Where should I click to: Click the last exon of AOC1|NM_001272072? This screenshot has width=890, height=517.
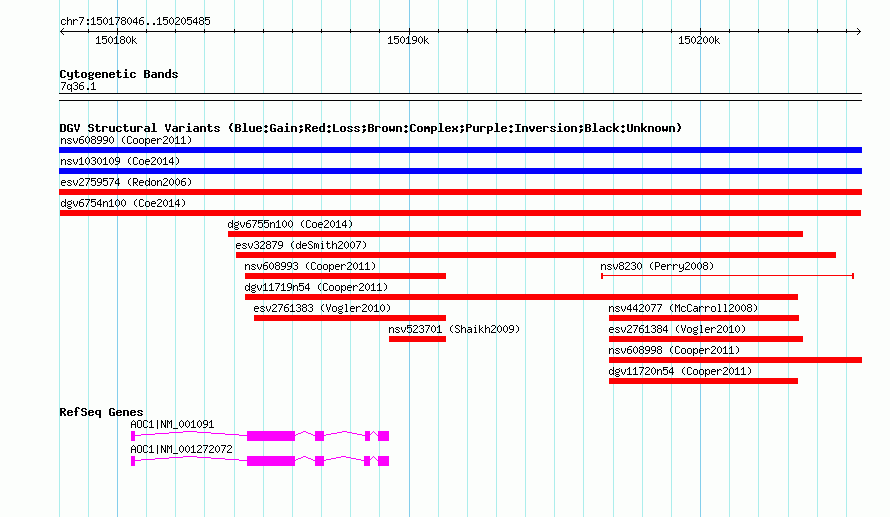[x=383, y=461]
